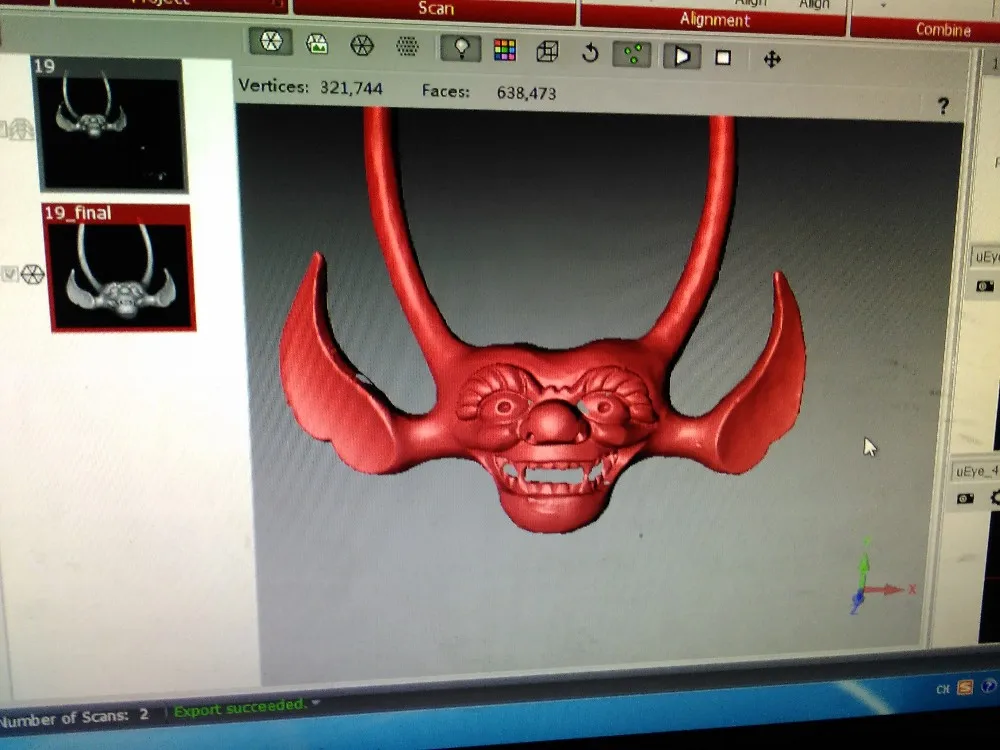Toggle the light bulb lighting icon

(x=461, y=48)
